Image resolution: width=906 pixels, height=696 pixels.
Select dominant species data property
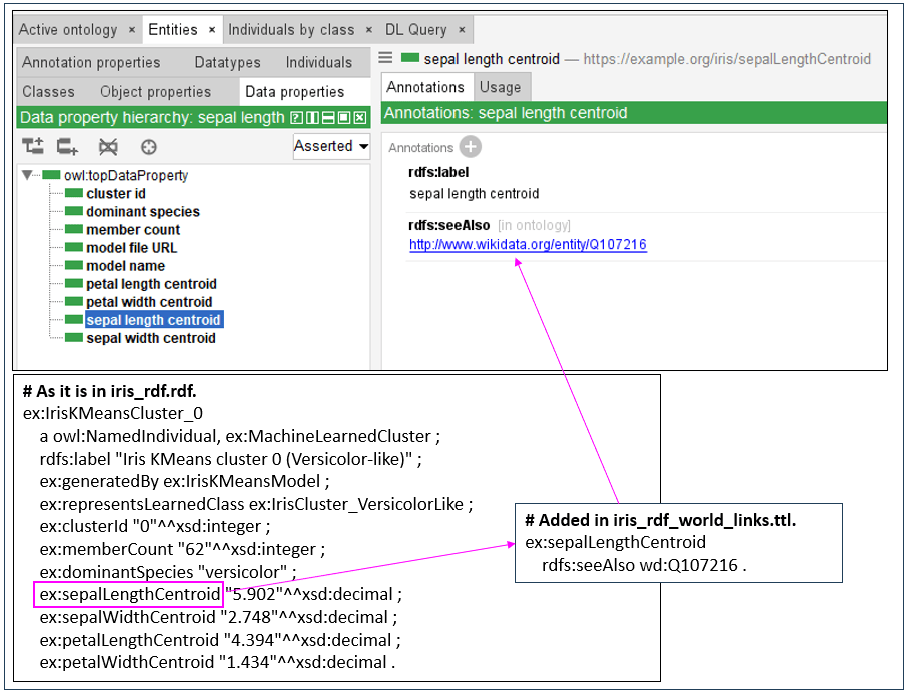tap(143, 211)
